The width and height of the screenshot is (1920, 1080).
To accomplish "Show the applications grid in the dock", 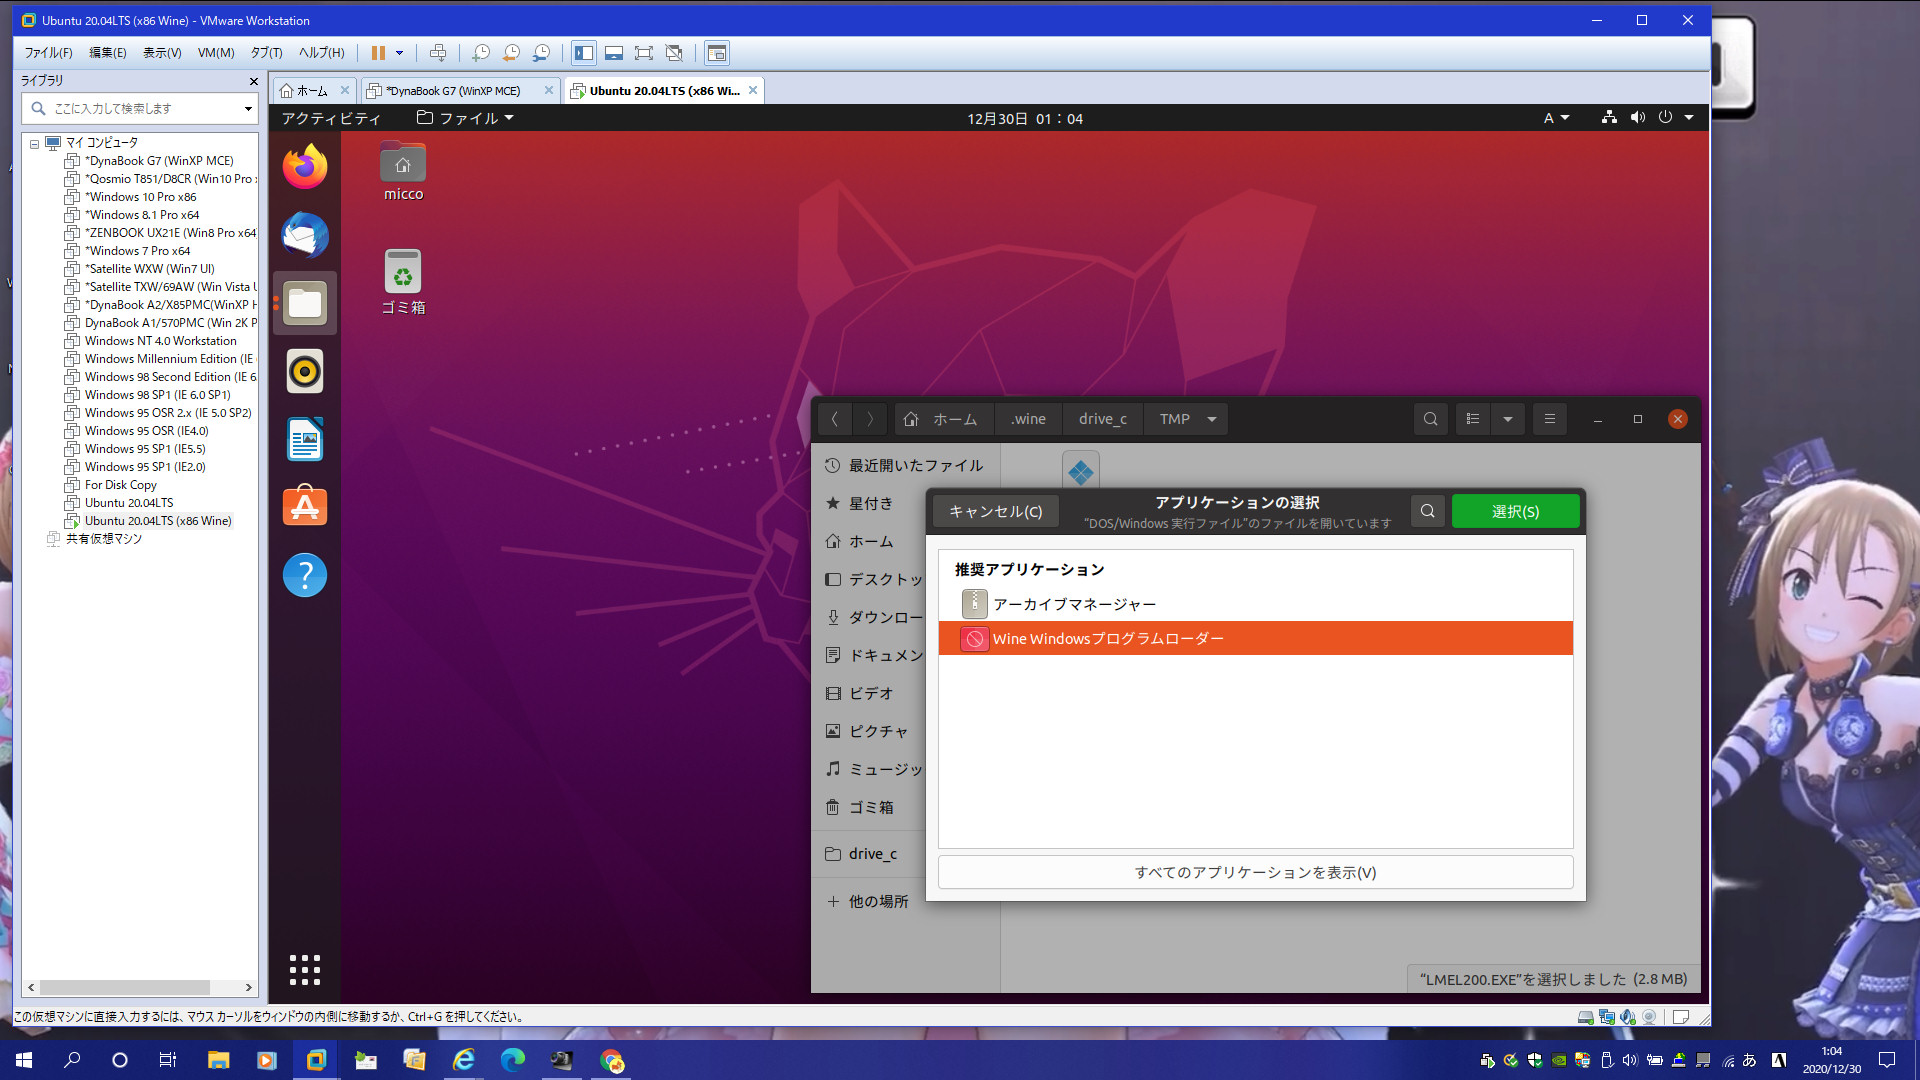I will coord(305,969).
